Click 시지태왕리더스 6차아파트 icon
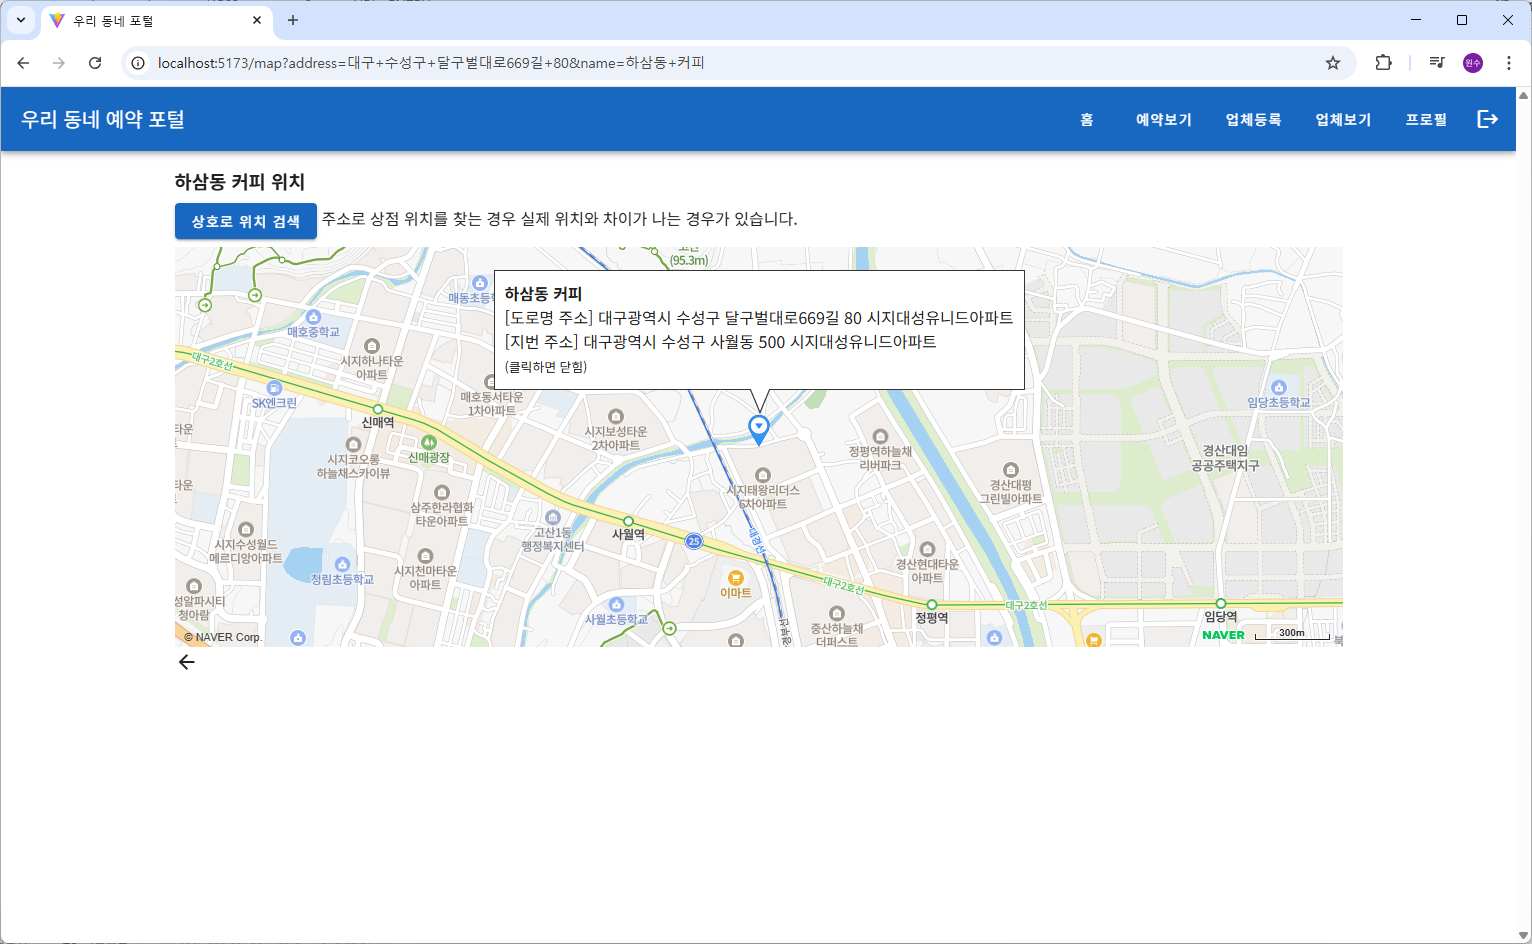Viewport: 1532px width, 944px height. pyautogui.click(x=763, y=475)
